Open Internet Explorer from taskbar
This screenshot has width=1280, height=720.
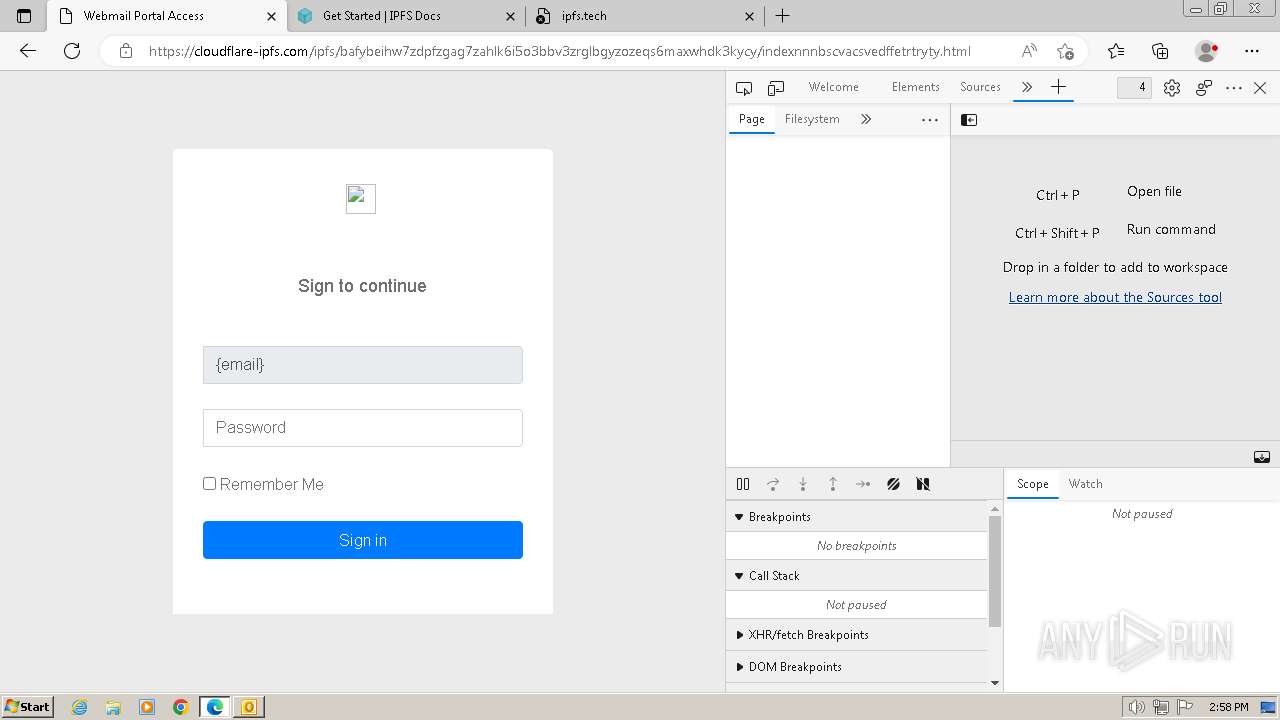pos(80,707)
